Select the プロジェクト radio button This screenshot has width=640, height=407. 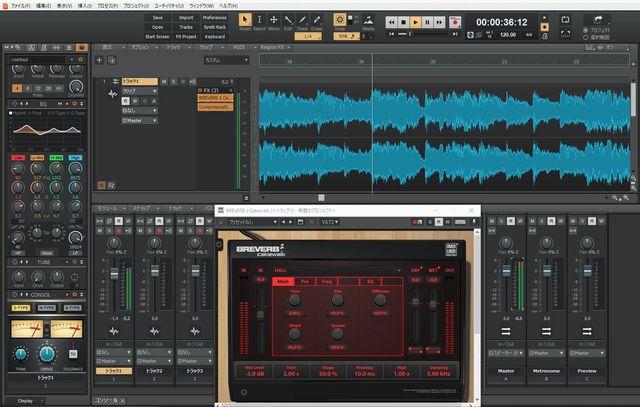point(586,30)
